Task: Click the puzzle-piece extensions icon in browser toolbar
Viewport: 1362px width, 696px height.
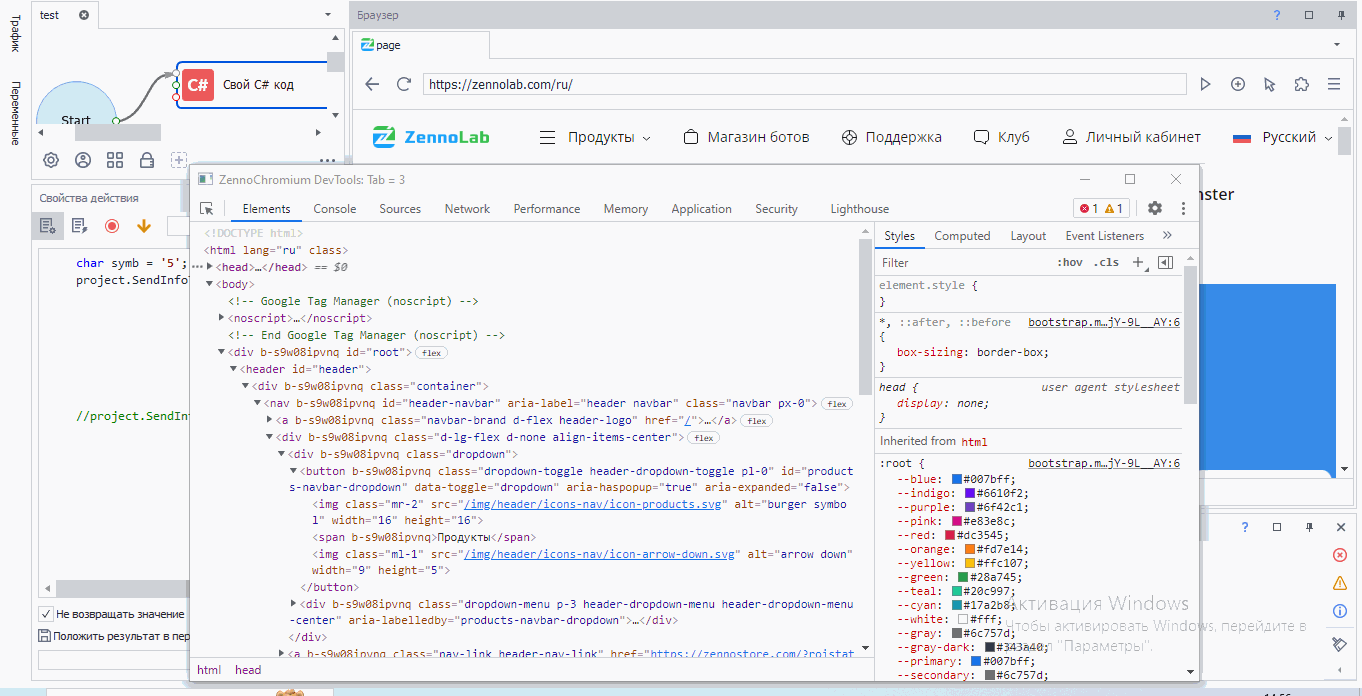Action: [x=1301, y=84]
